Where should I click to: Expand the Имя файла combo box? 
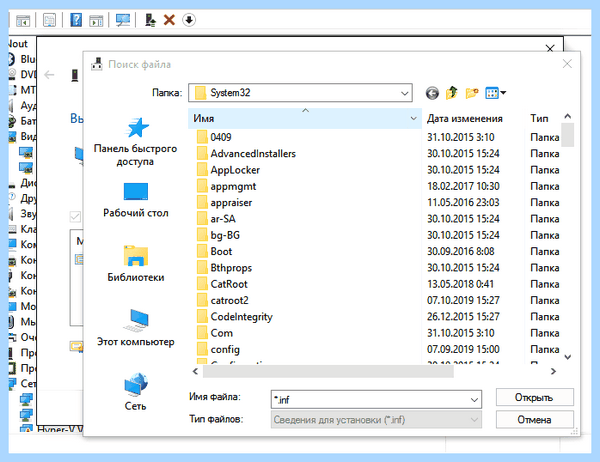[x=474, y=400]
